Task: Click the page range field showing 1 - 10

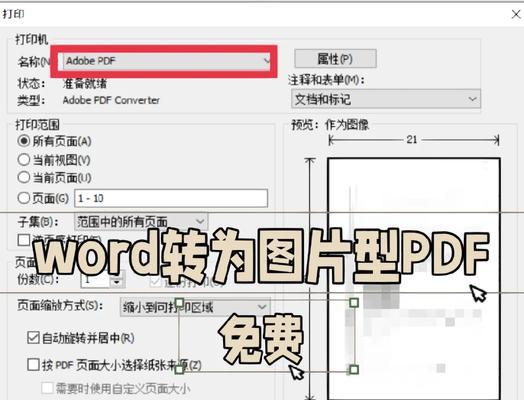Action: [171, 198]
